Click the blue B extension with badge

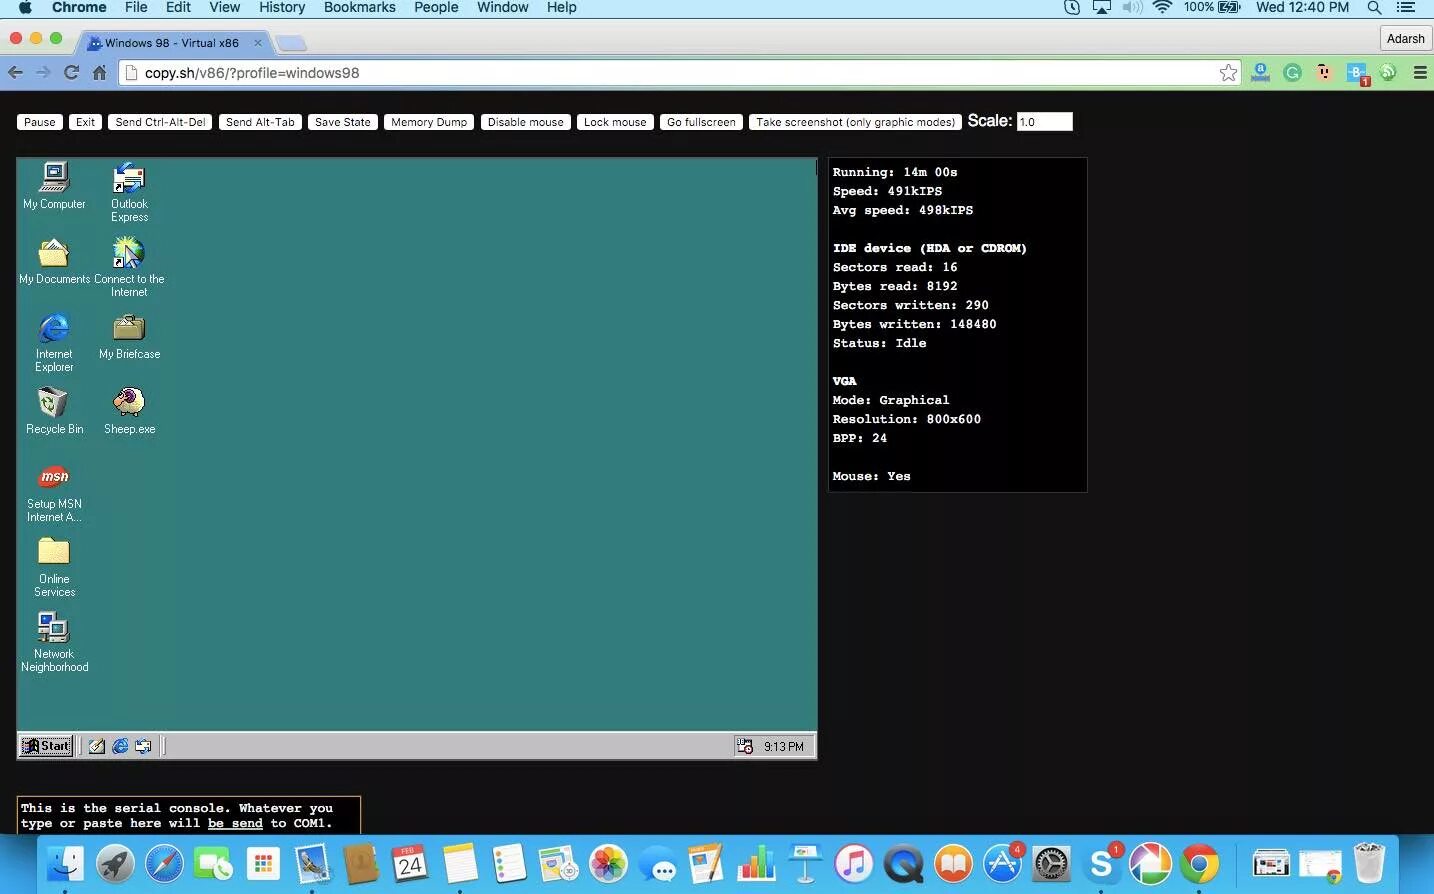pos(1357,74)
